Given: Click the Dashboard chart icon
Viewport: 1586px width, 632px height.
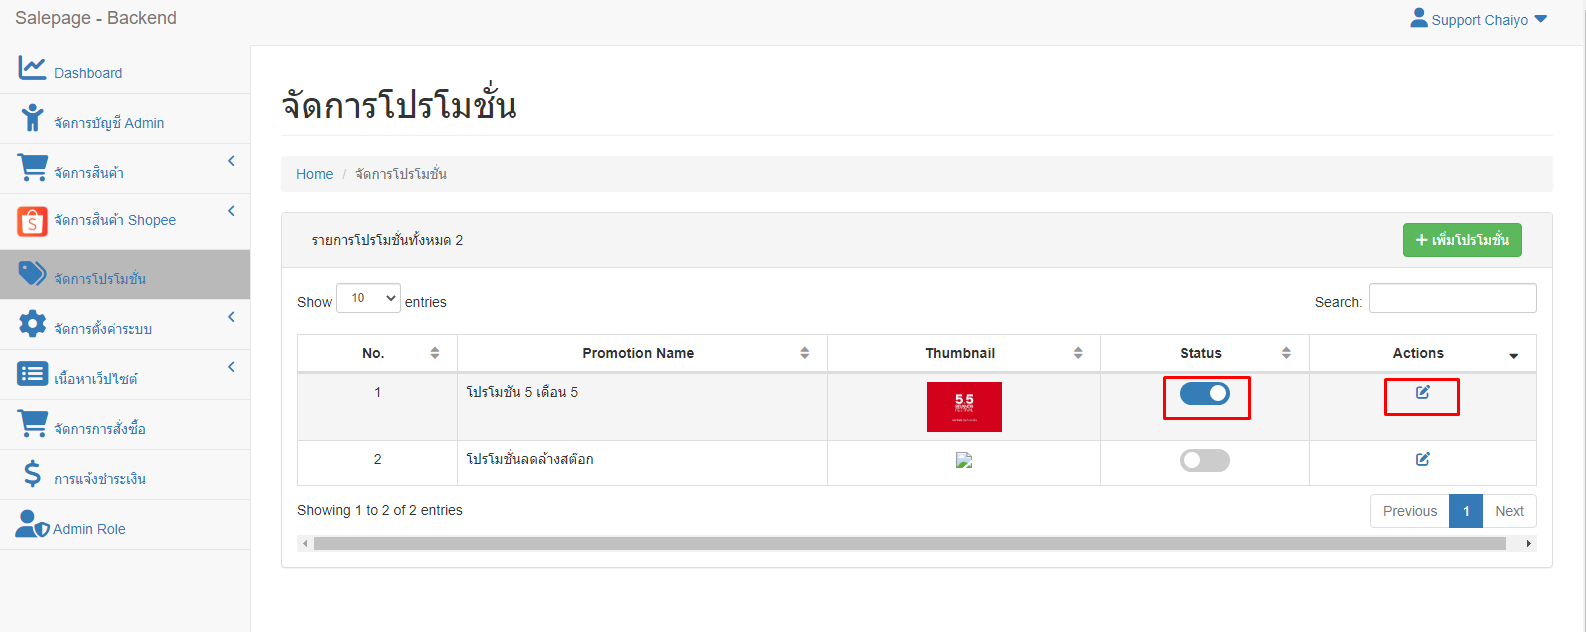Looking at the screenshot, I should click(x=32, y=68).
